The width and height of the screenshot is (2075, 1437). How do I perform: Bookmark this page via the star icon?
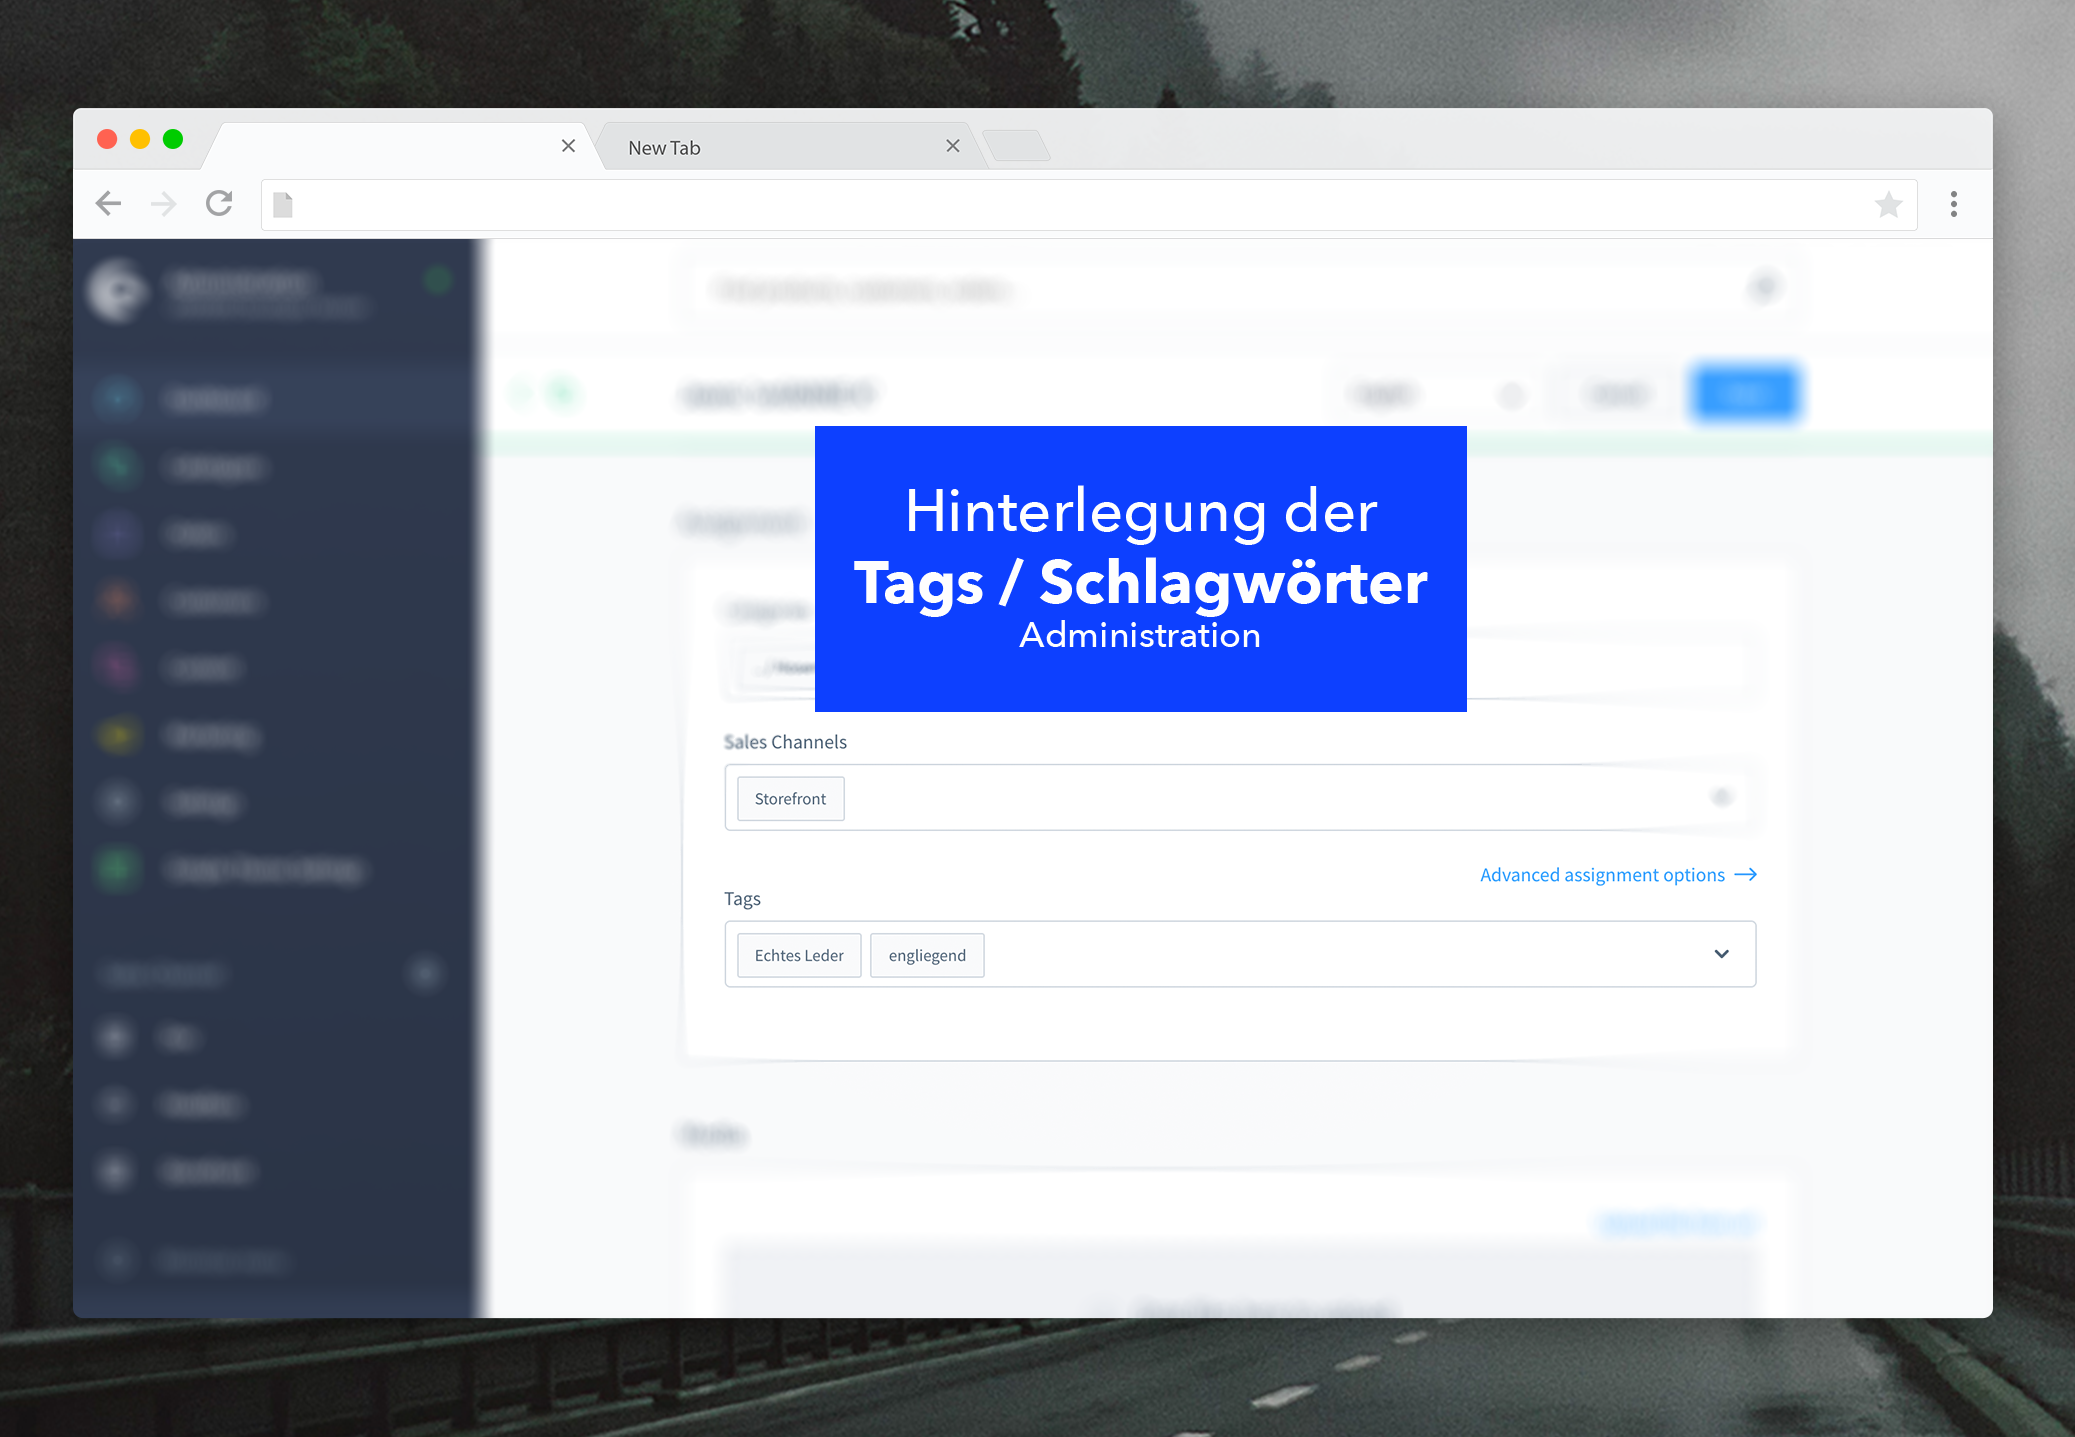[1888, 204]
